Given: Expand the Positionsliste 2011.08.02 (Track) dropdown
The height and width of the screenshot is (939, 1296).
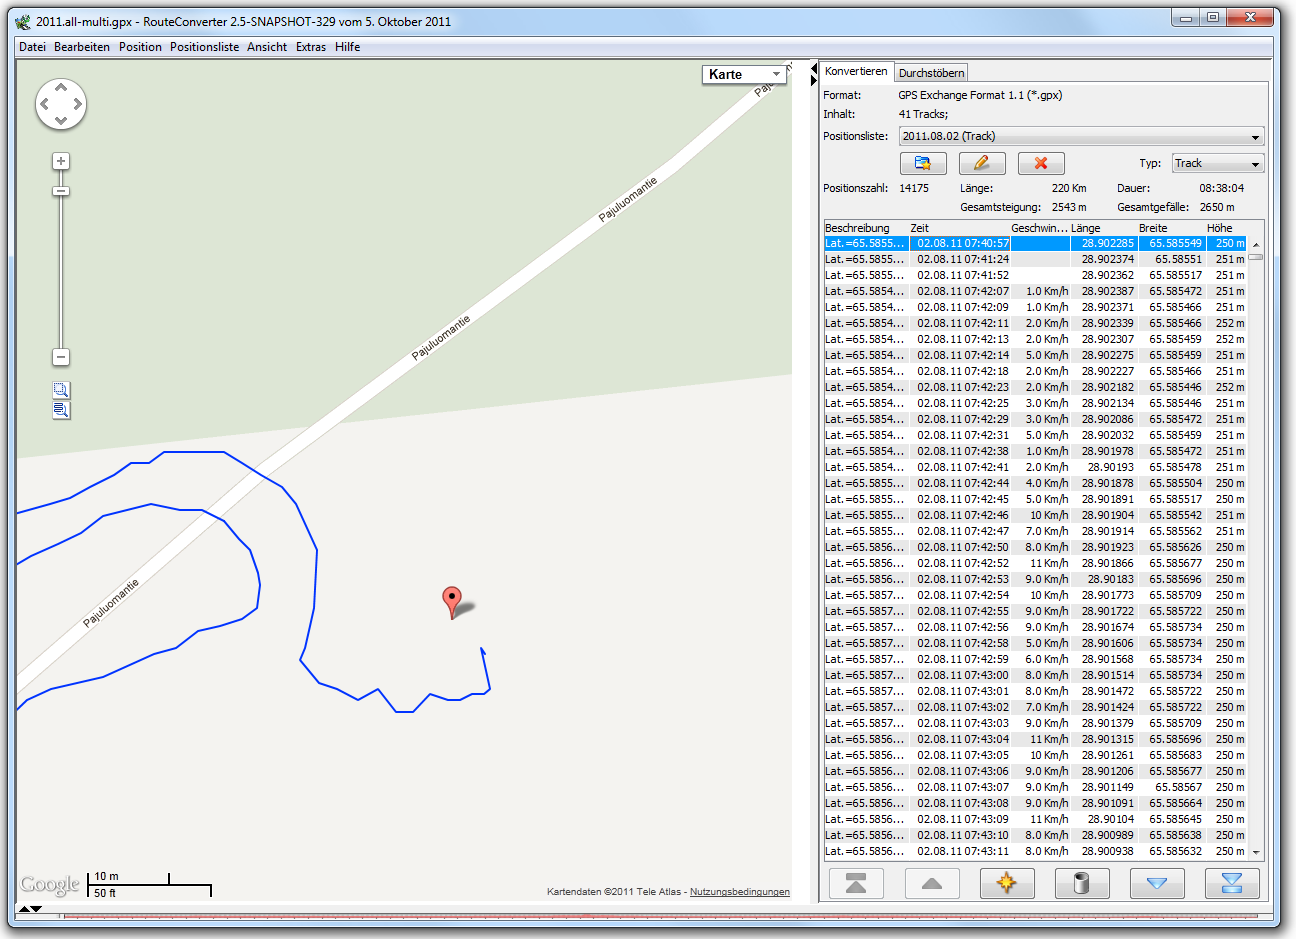Looking at the screenshot, I should pos(1080,136).
